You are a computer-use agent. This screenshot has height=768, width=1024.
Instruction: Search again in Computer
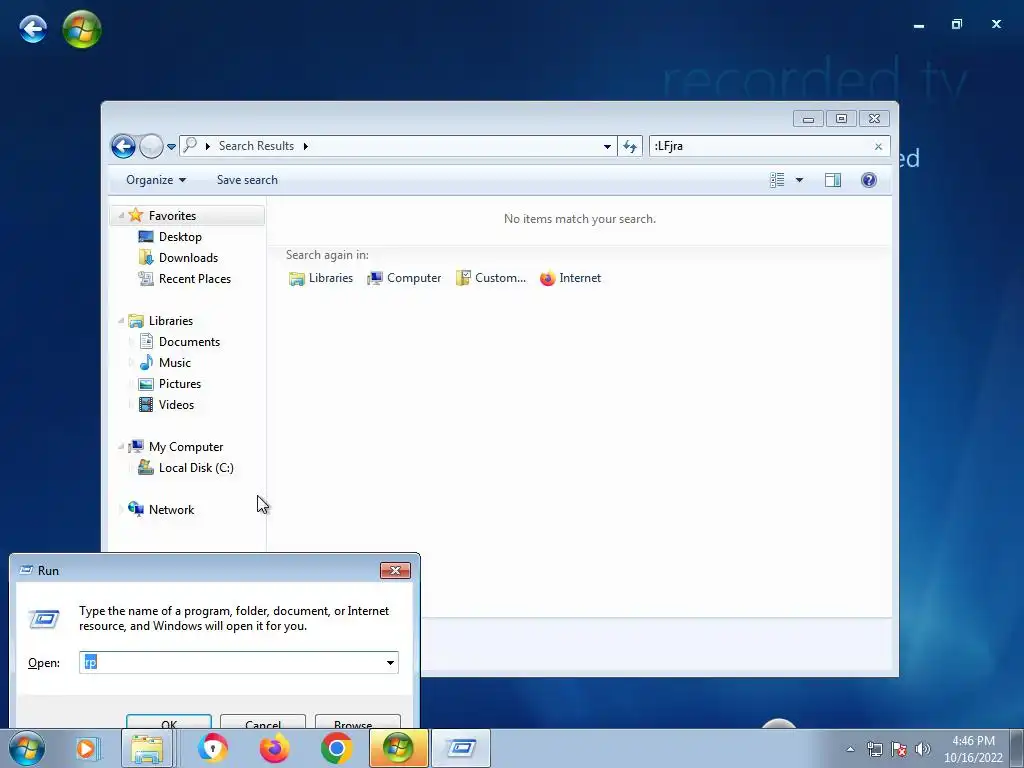(x=404, y=278)
